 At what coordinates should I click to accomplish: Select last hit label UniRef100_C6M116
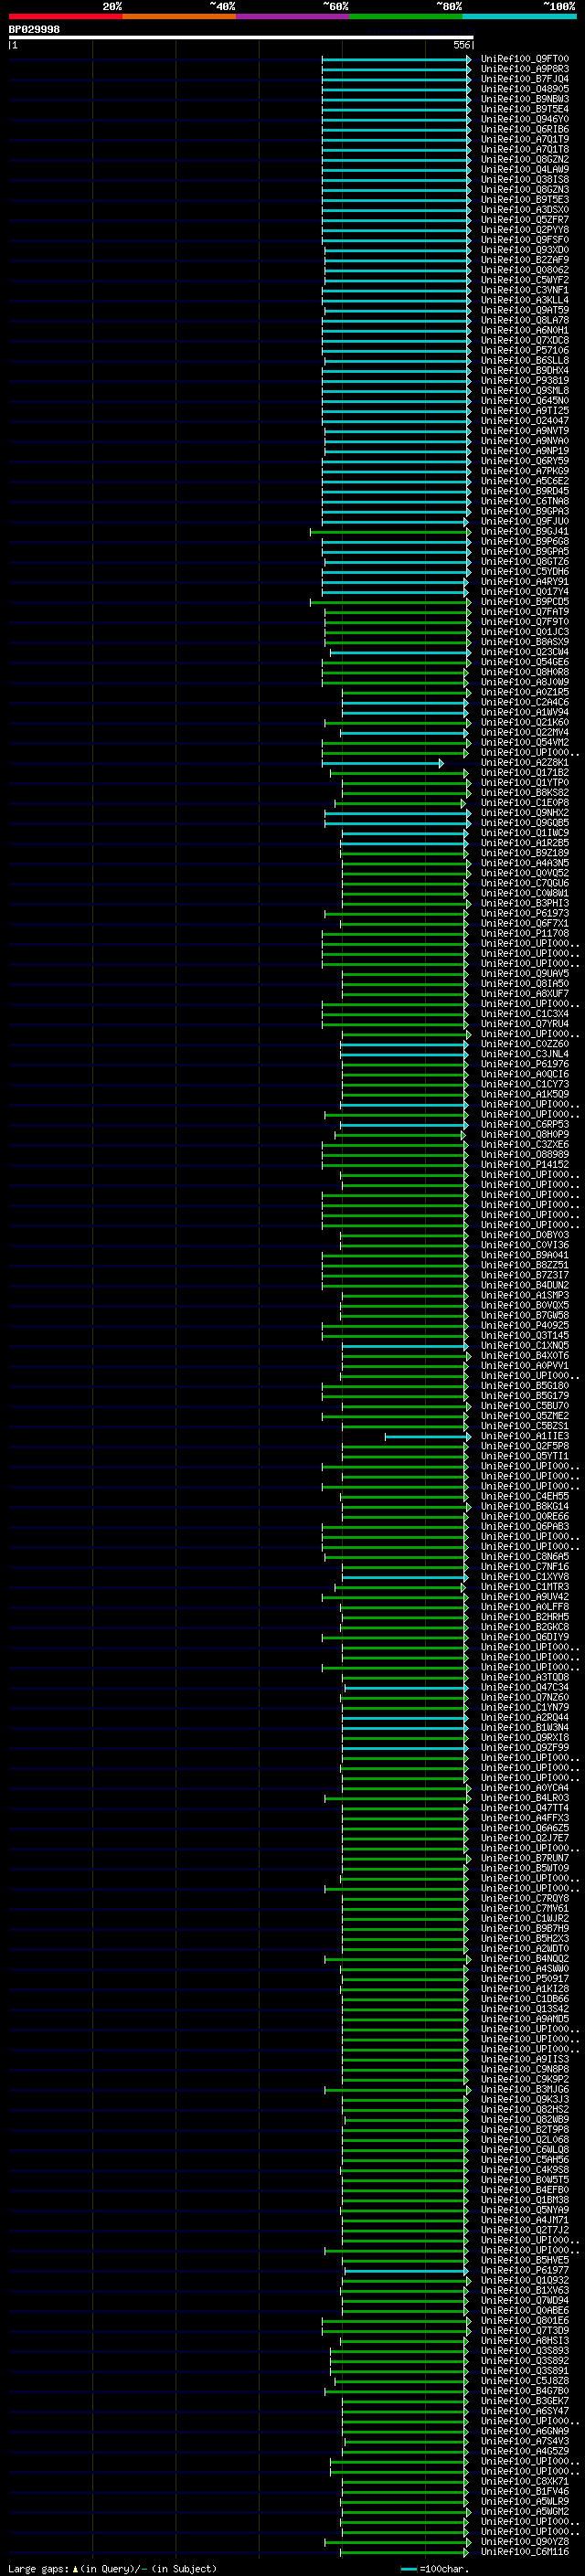[525, 2551]
